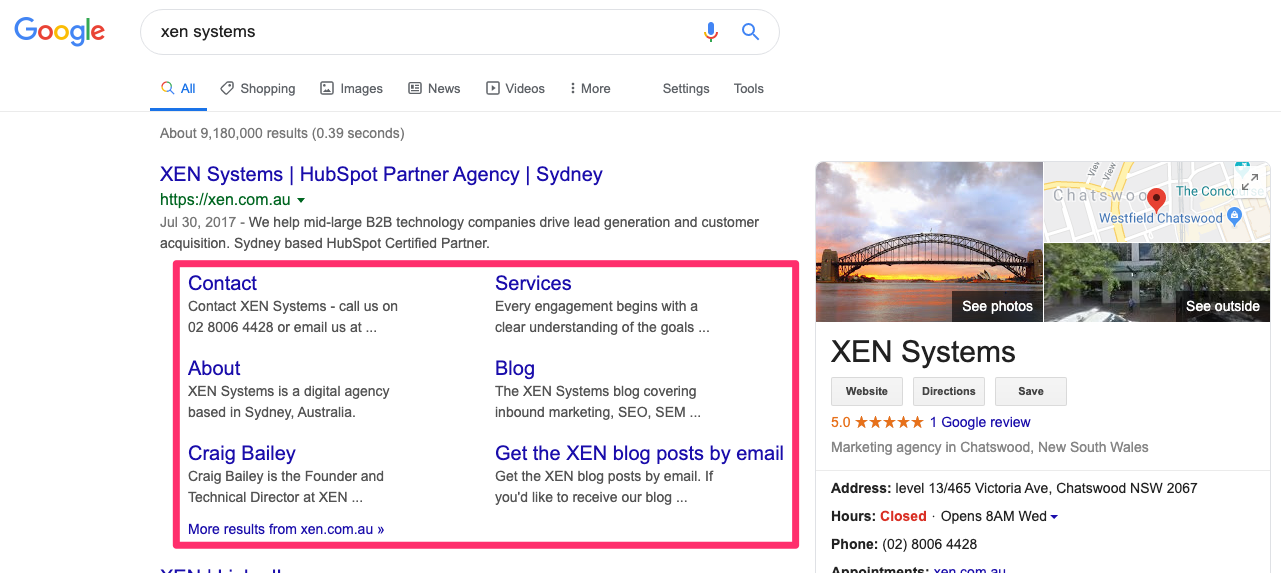This screenshot has height=573, width=1281.
Task: Click the Save button for XEN Systems
Action: tap(1031, 391)
